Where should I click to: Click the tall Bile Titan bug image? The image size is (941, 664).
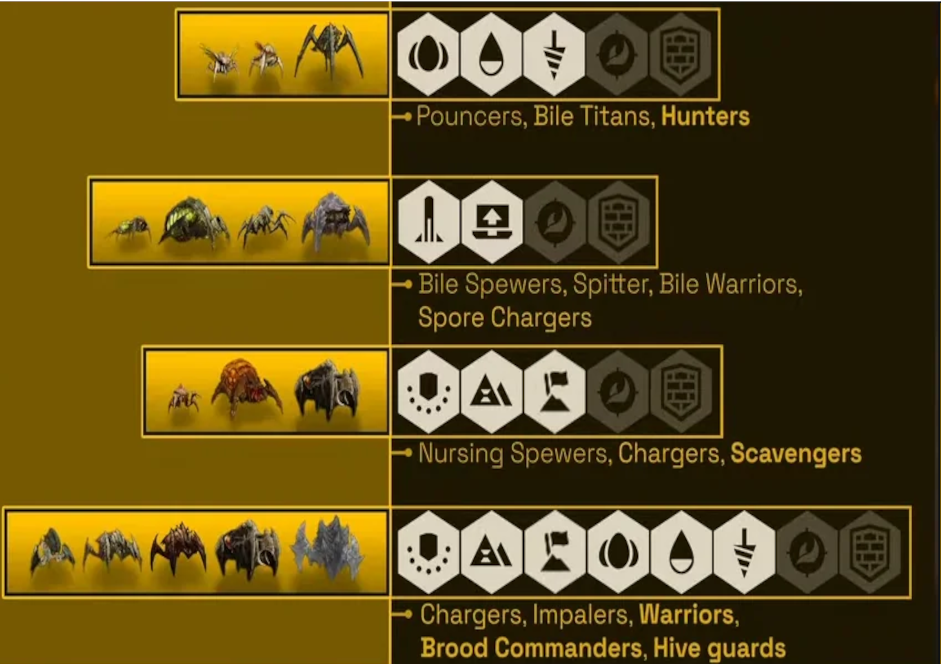click(329, 51)
